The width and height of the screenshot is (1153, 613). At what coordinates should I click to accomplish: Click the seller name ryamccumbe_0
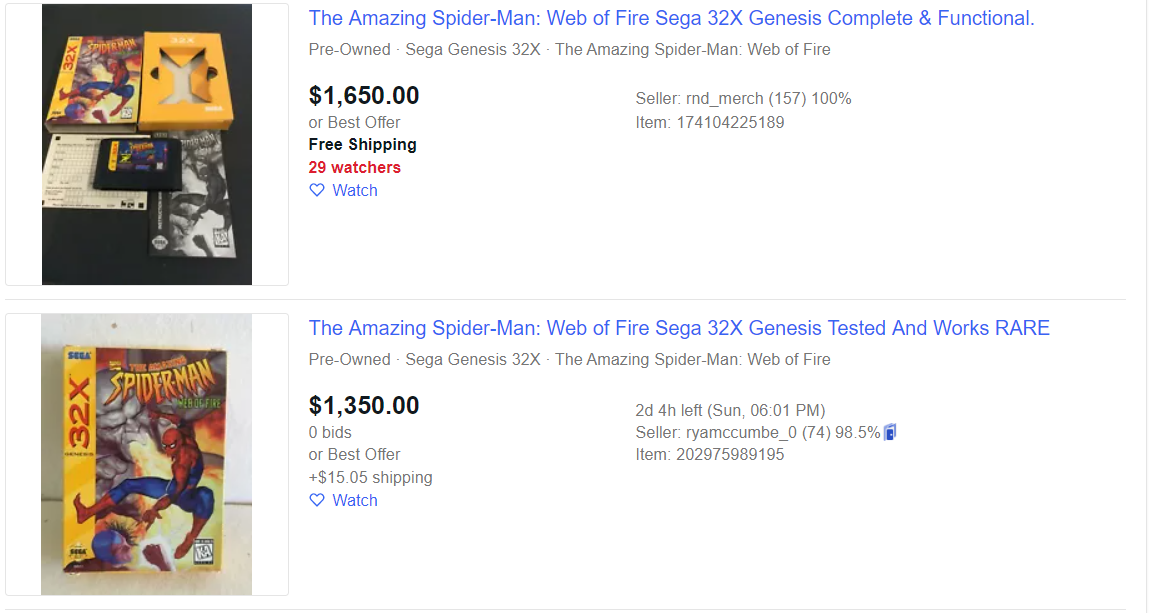[x=741, y=432]
